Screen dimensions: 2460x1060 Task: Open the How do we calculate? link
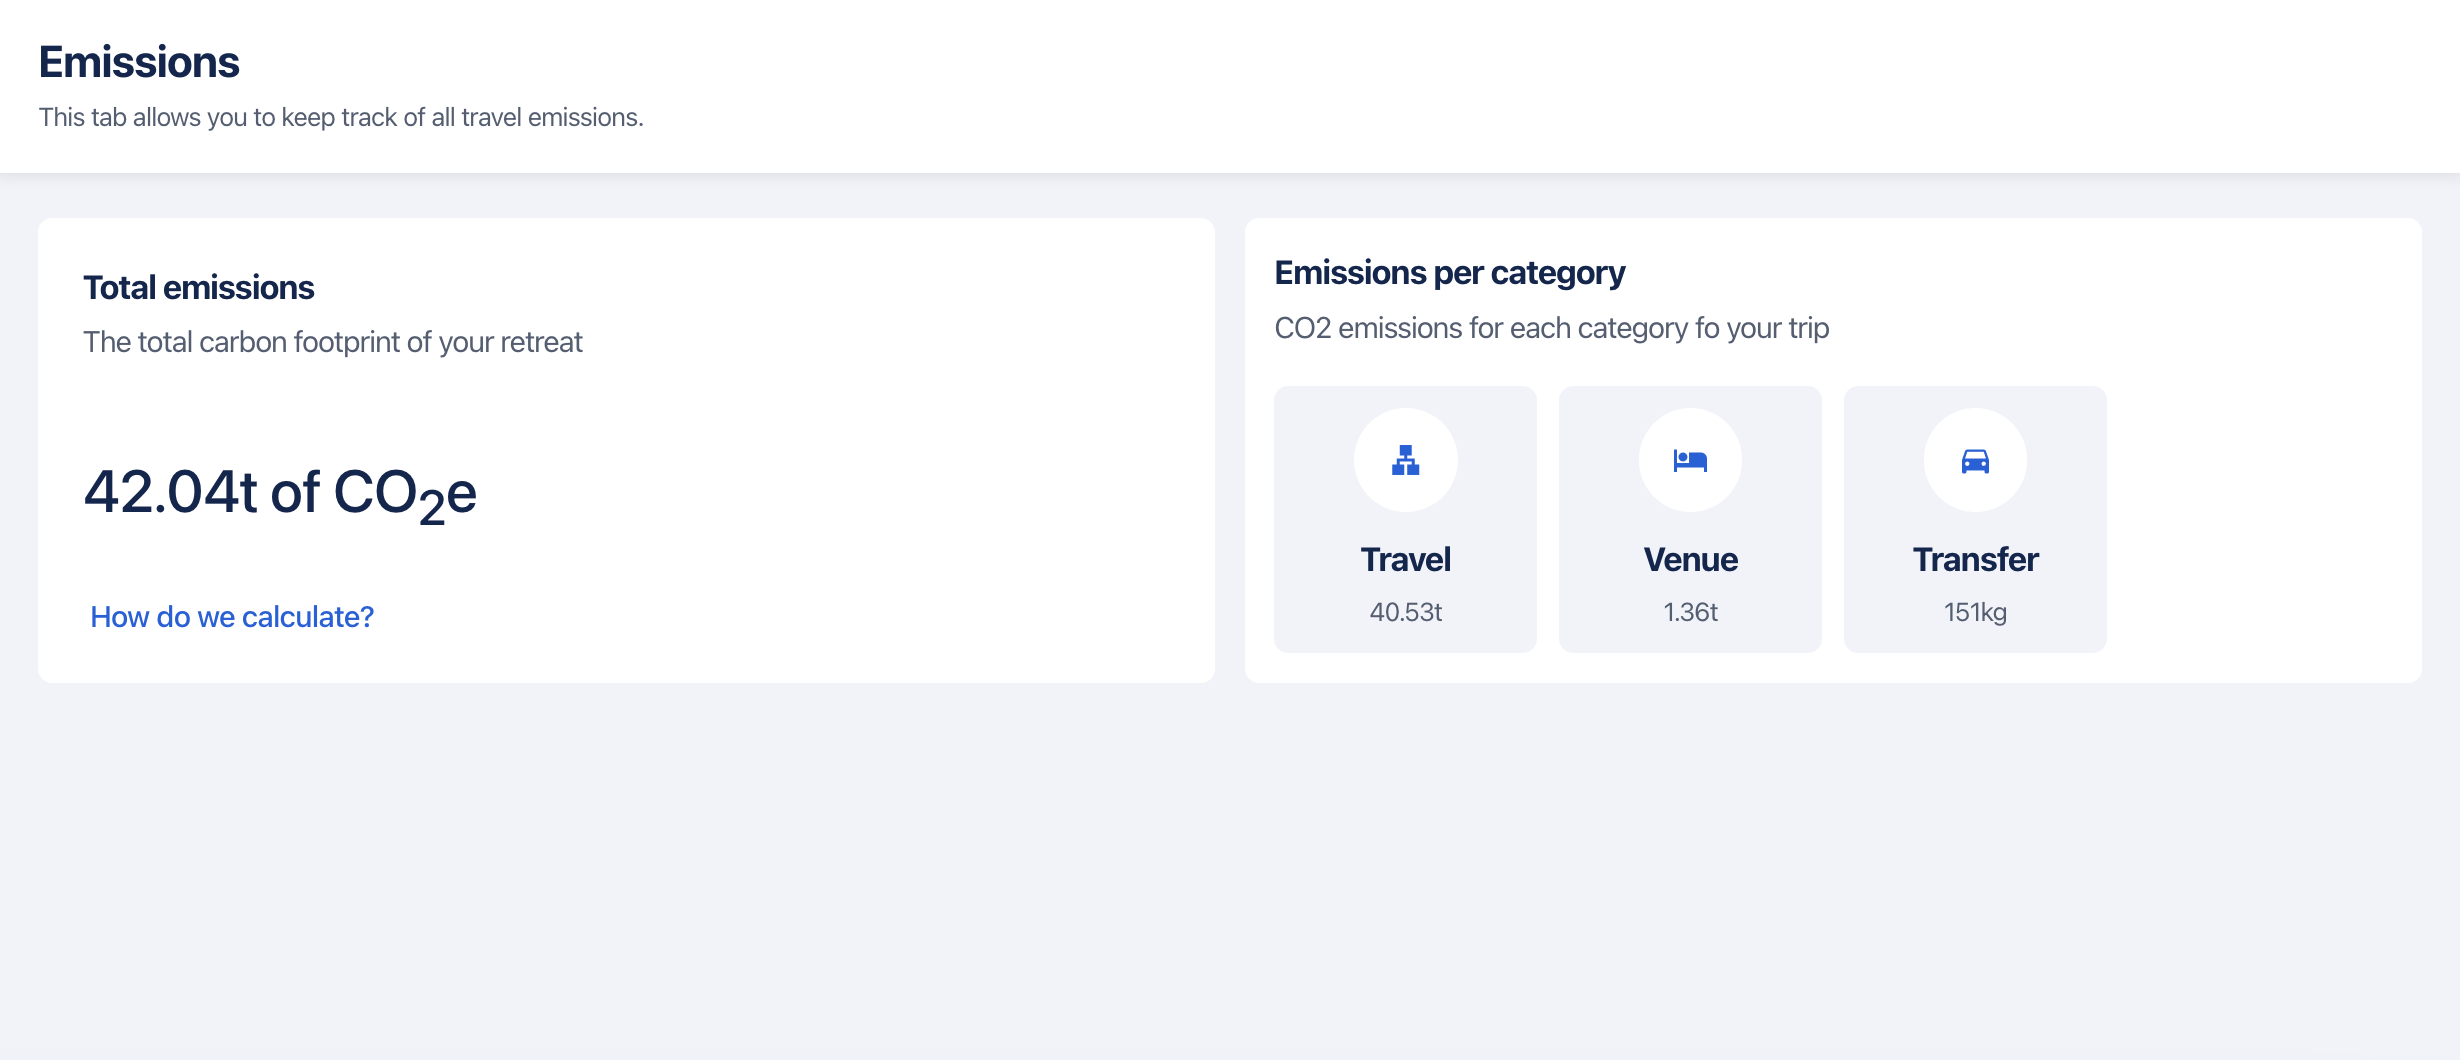pos(232,617)
